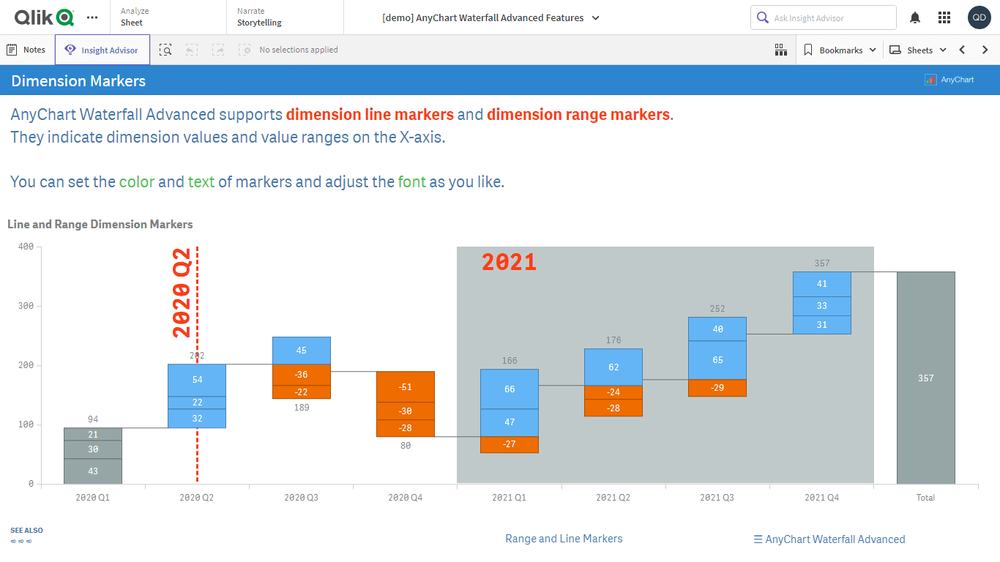Toggle the Notes panel
The height and width of the screenshot is (562, 1000).
27,50
